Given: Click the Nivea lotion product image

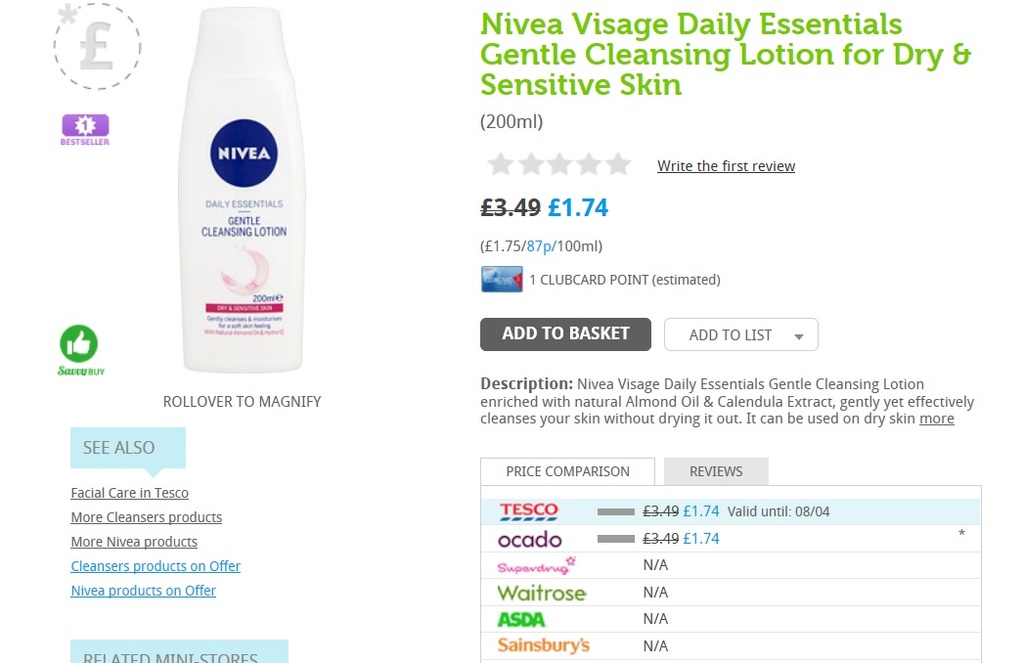Looking at the screenshot, I should pos(241,190).
